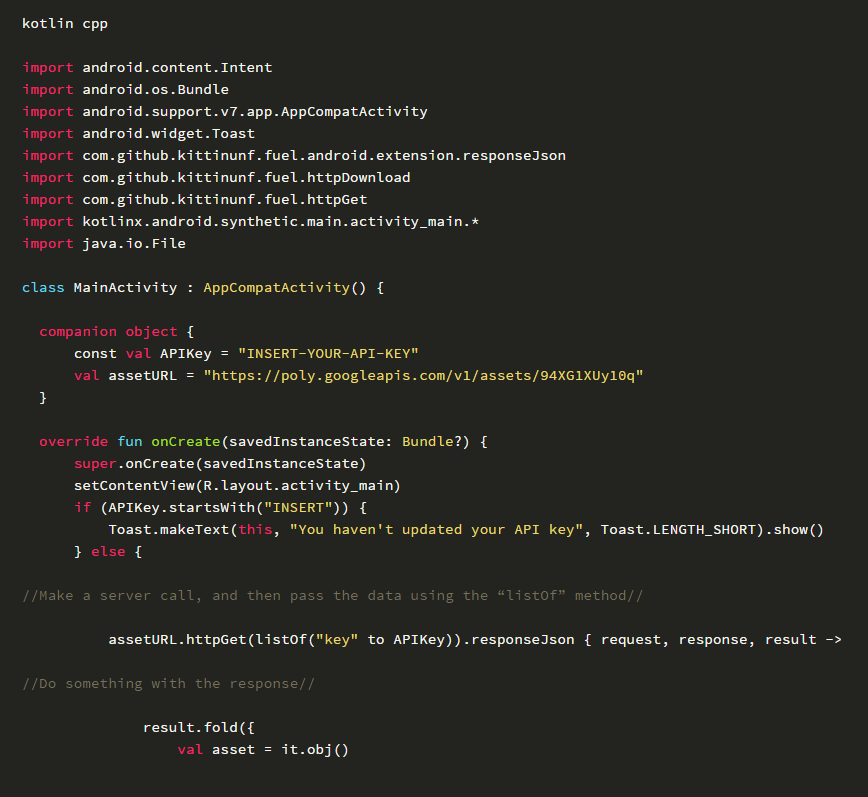Click the "companion object" keyword
868x797 pixels.
pyautogui.click(x=108, y=331)
